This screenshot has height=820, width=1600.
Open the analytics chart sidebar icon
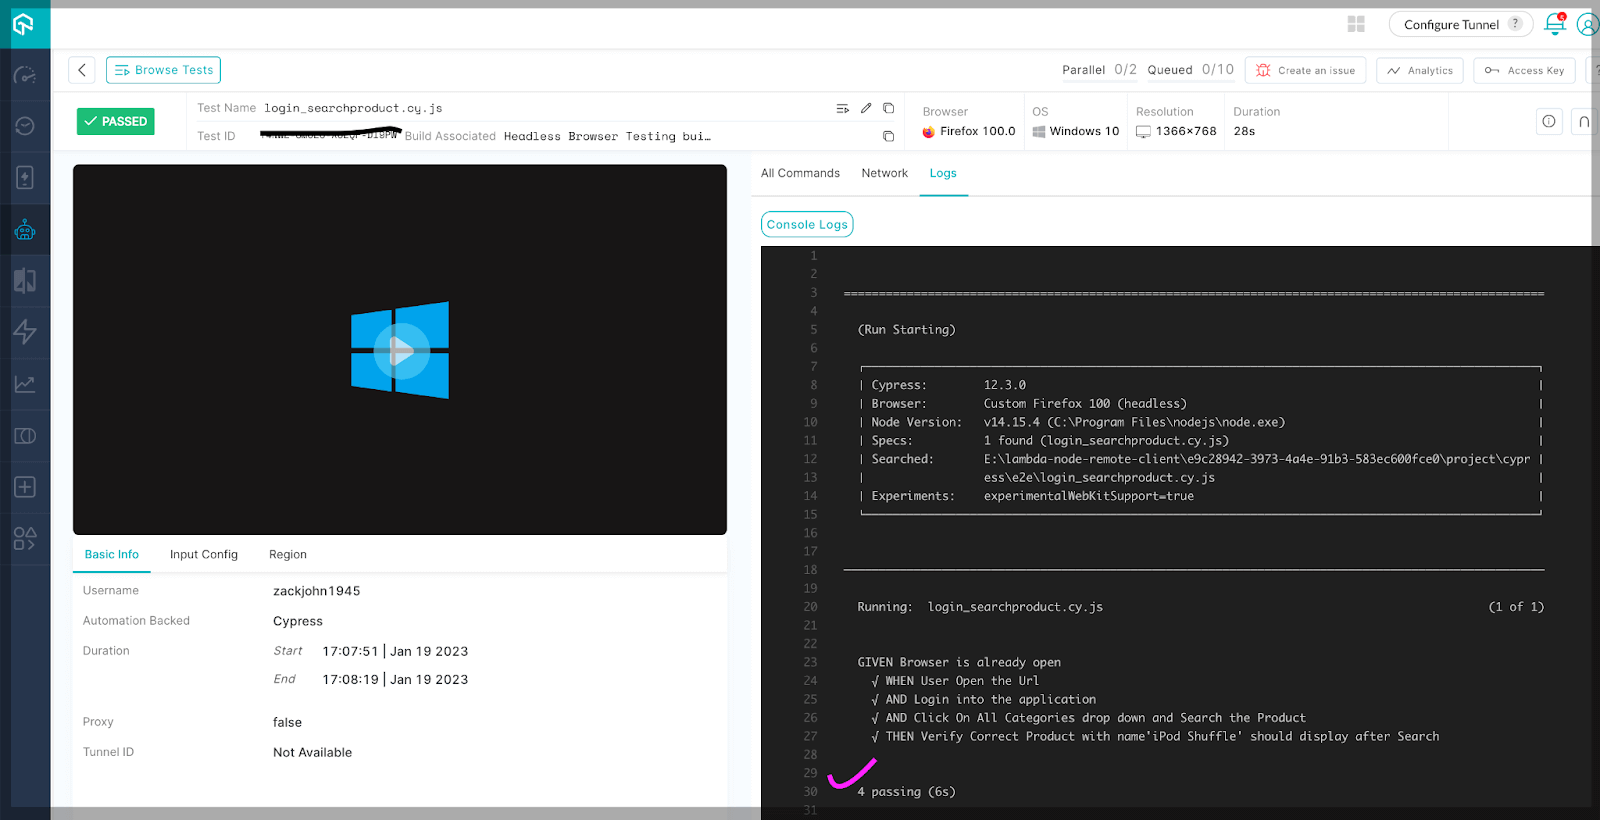25,384
